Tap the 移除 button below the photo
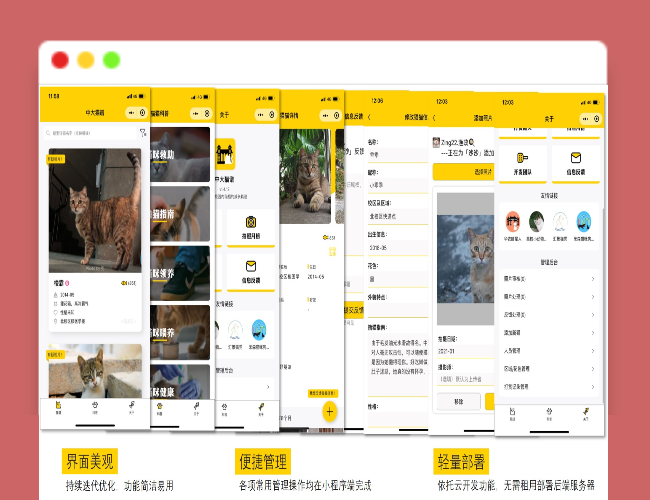650x500 pixels. 458,401
